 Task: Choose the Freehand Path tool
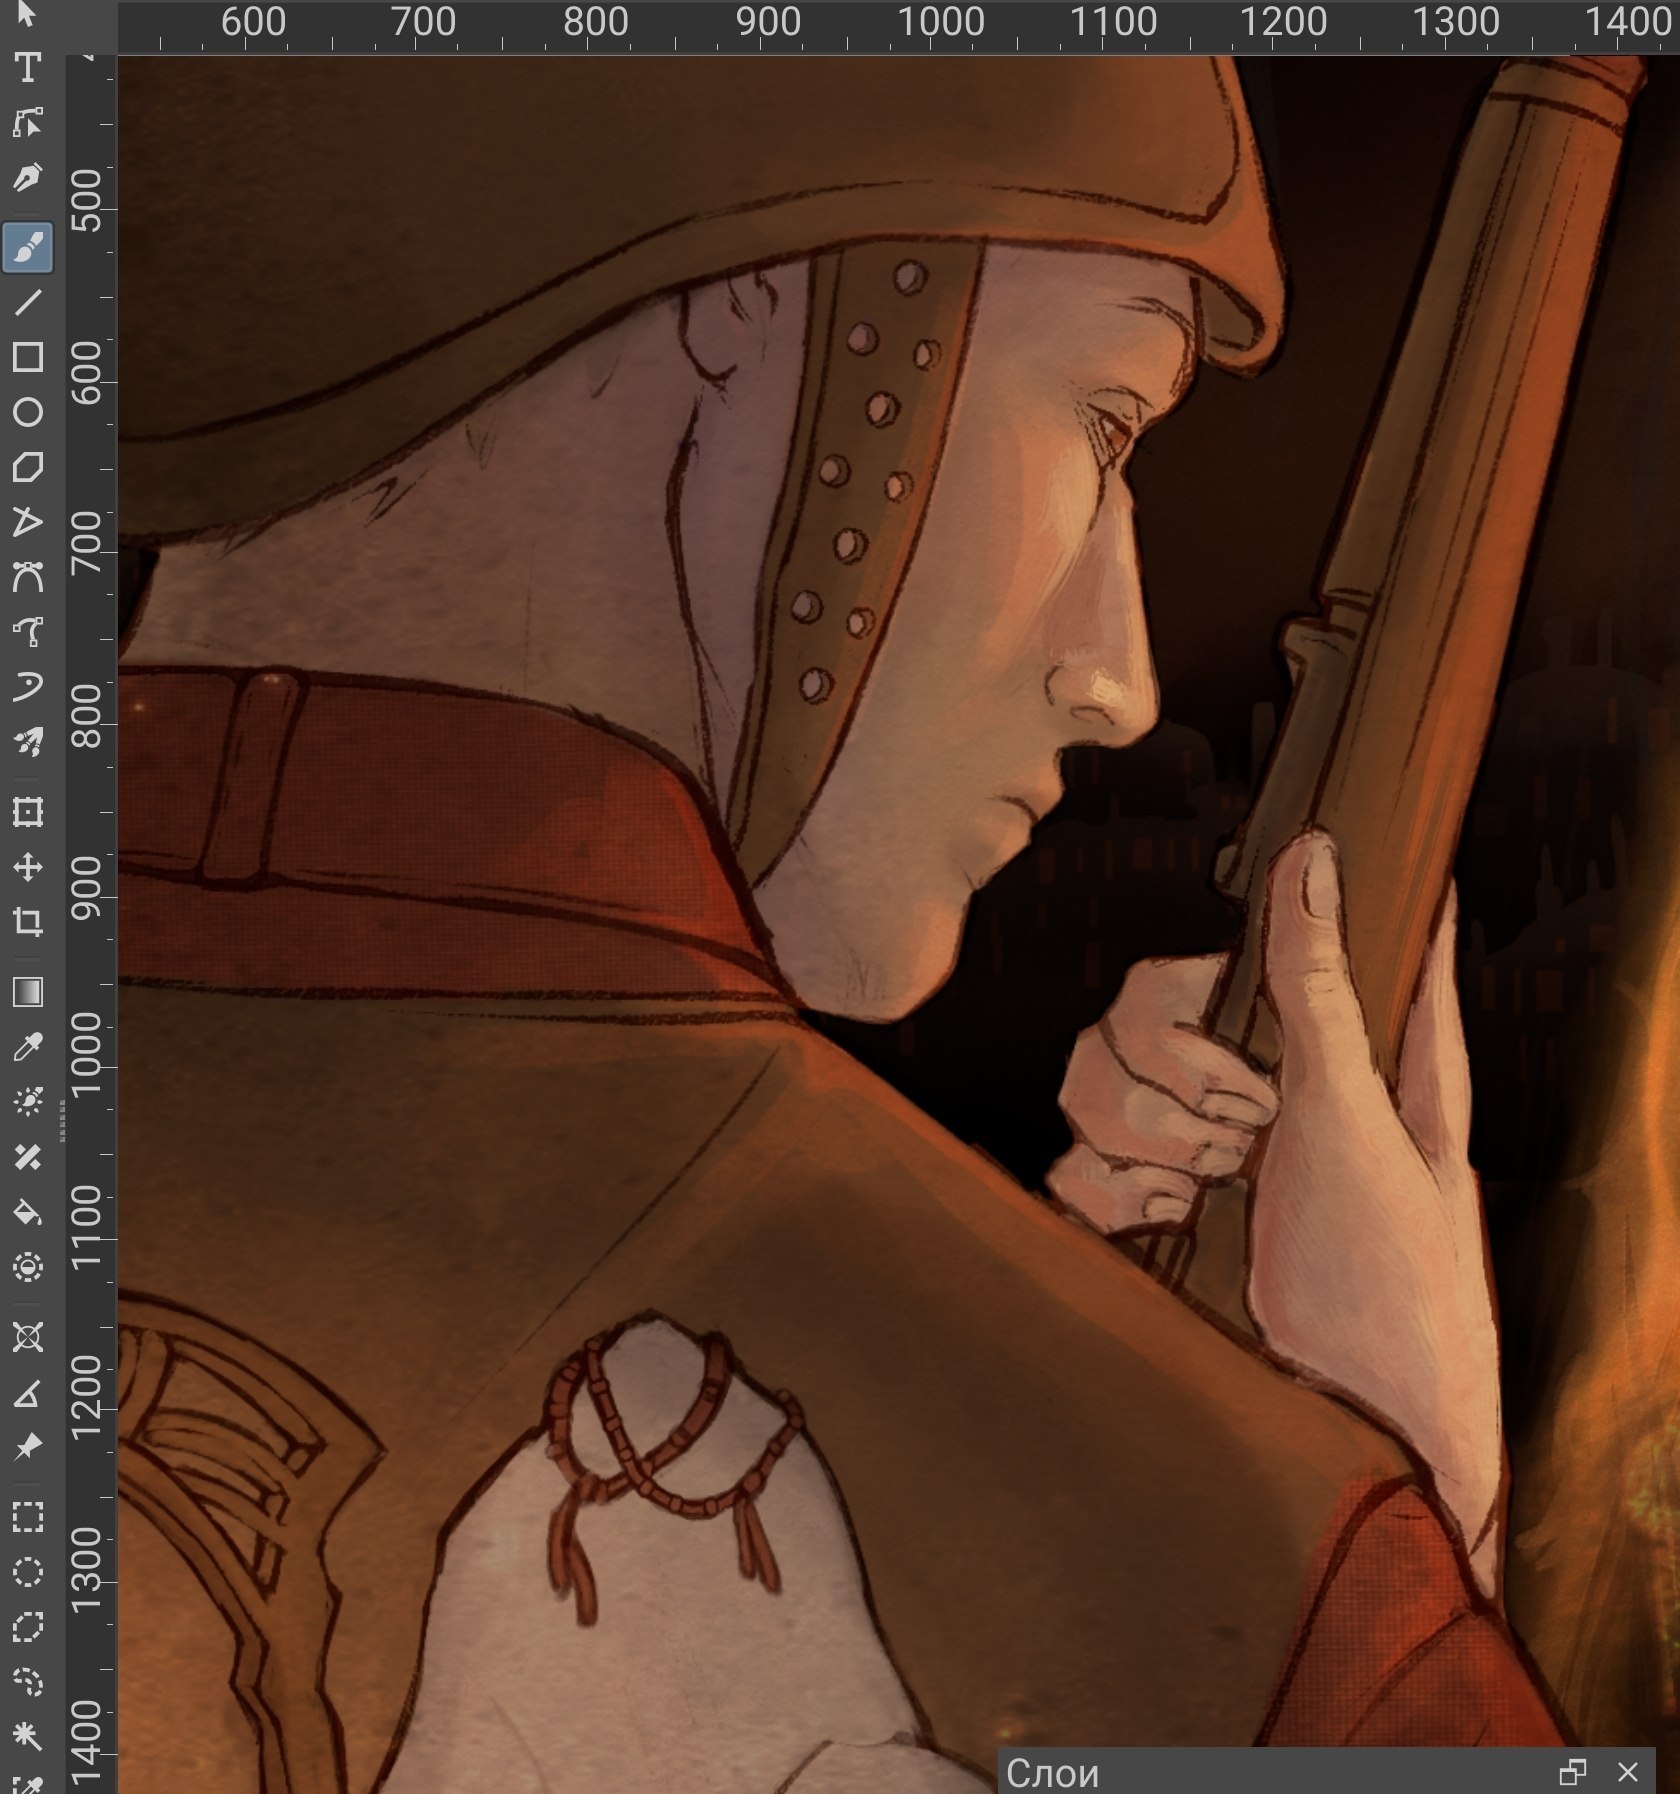point(27,632)
